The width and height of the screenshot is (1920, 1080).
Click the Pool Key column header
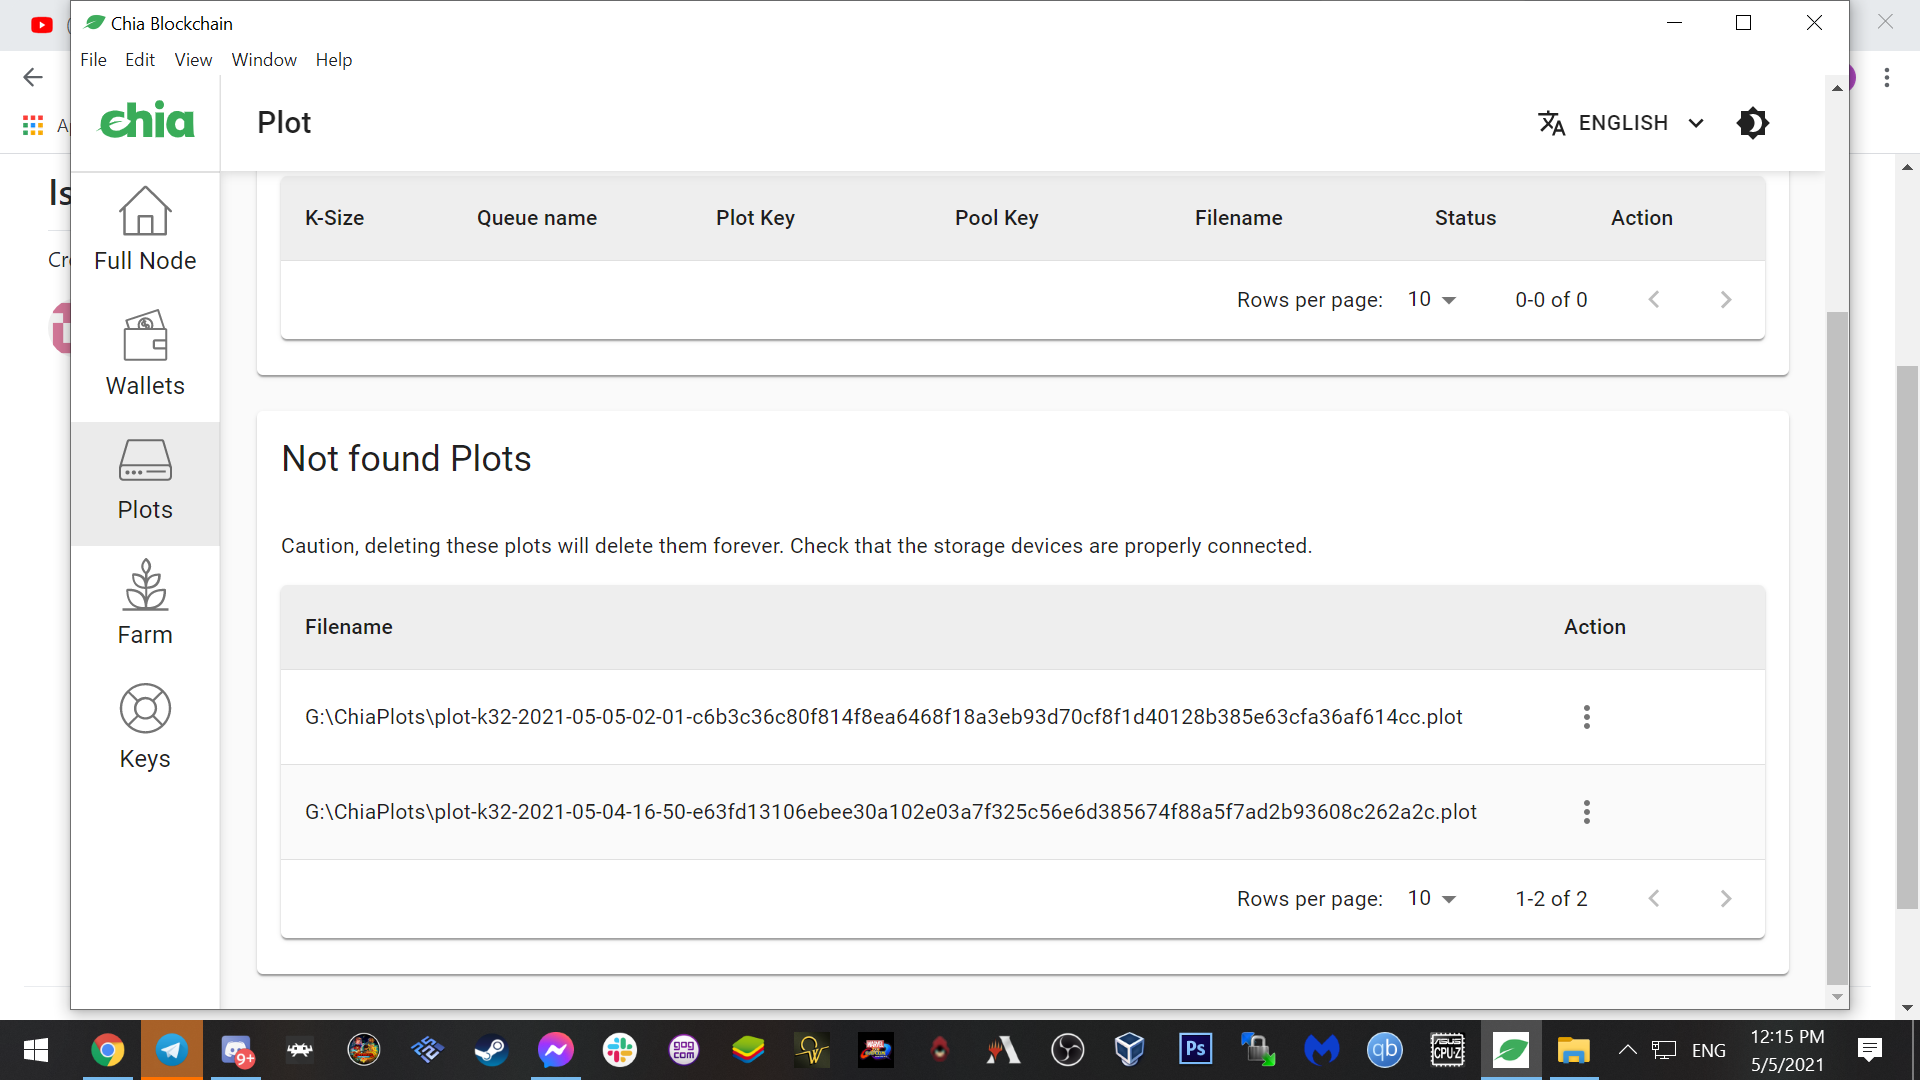coord(996,218)
